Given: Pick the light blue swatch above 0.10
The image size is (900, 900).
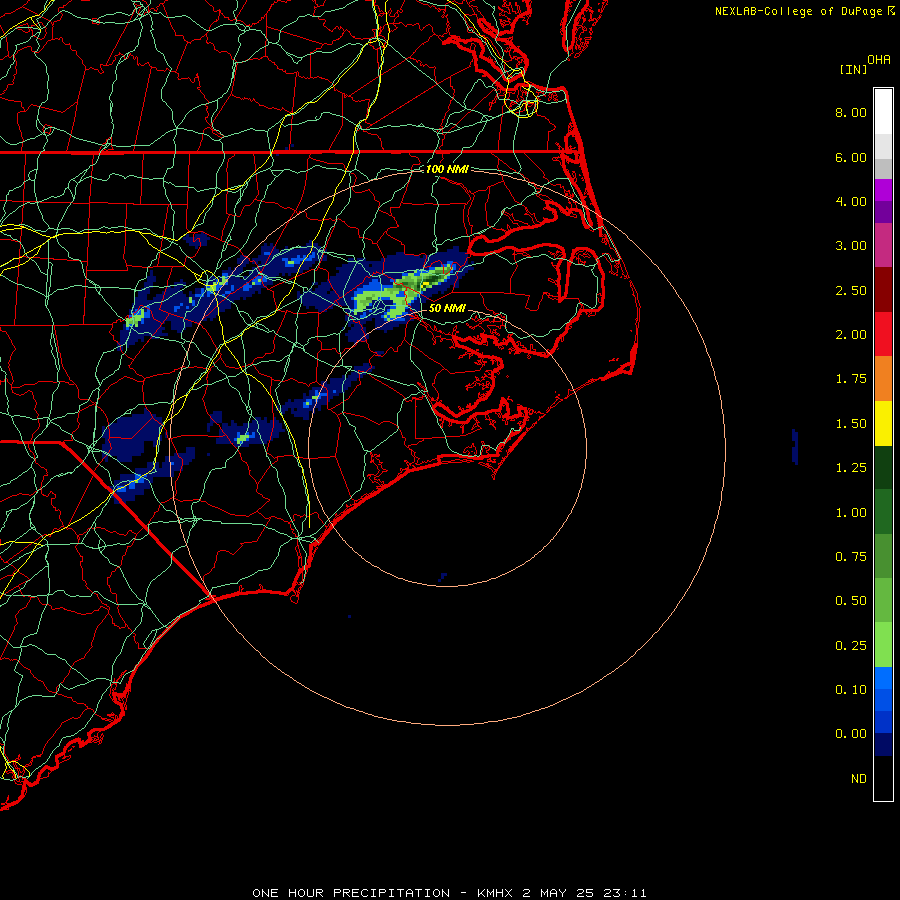Looking at the screenshot, I should 883,678.
